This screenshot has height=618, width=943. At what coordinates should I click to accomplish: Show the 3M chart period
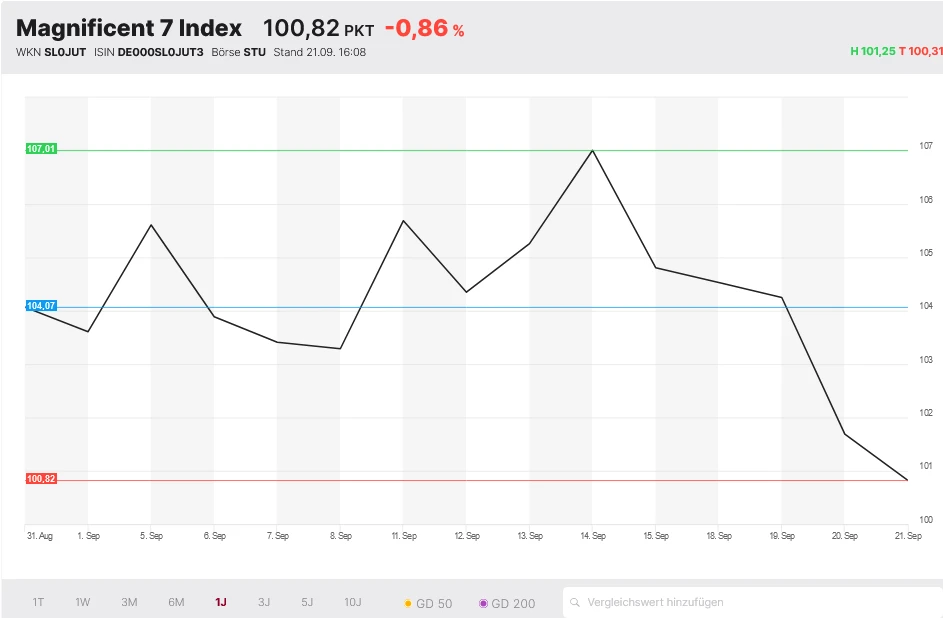pyautogui.click(x=129, y=602)
